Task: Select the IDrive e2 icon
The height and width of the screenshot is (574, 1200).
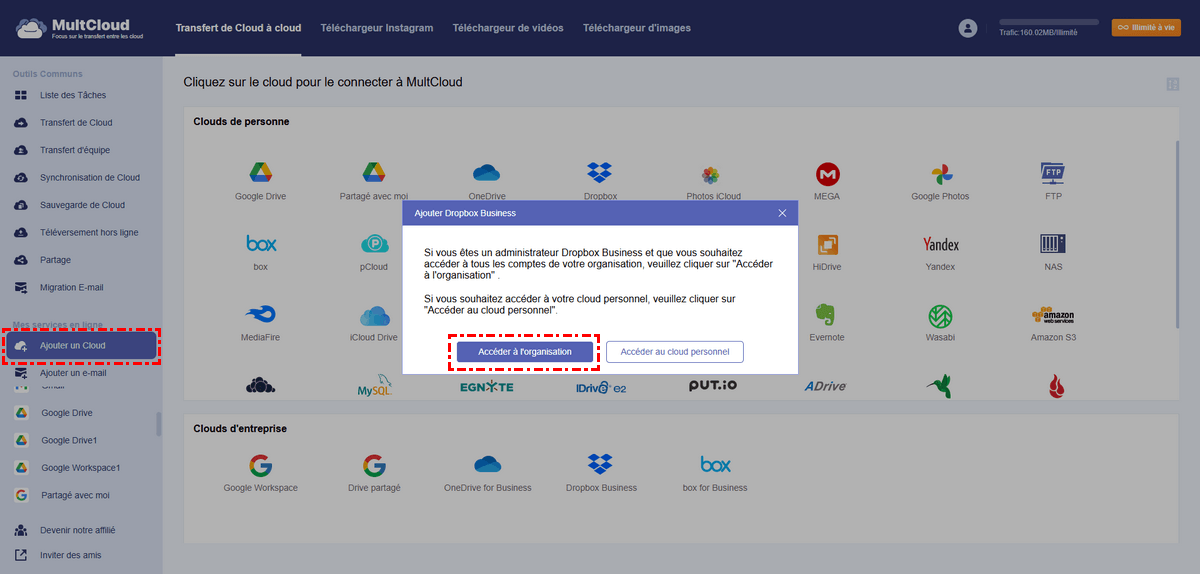Action: pyautogui.click(x=600, y=387)
